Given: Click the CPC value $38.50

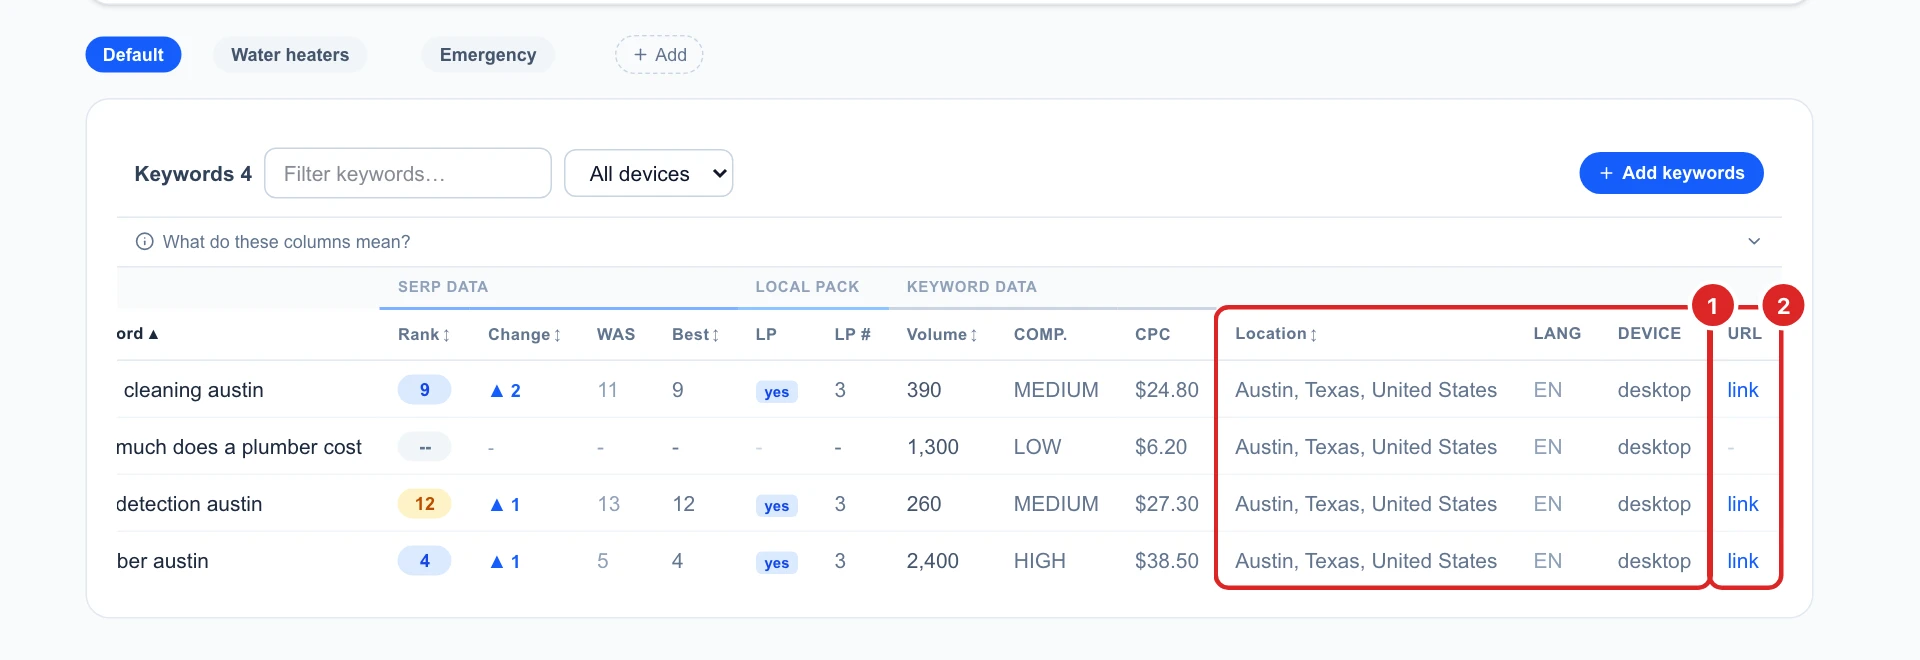Looking at the screenshot, I should tap(1167, 561).
